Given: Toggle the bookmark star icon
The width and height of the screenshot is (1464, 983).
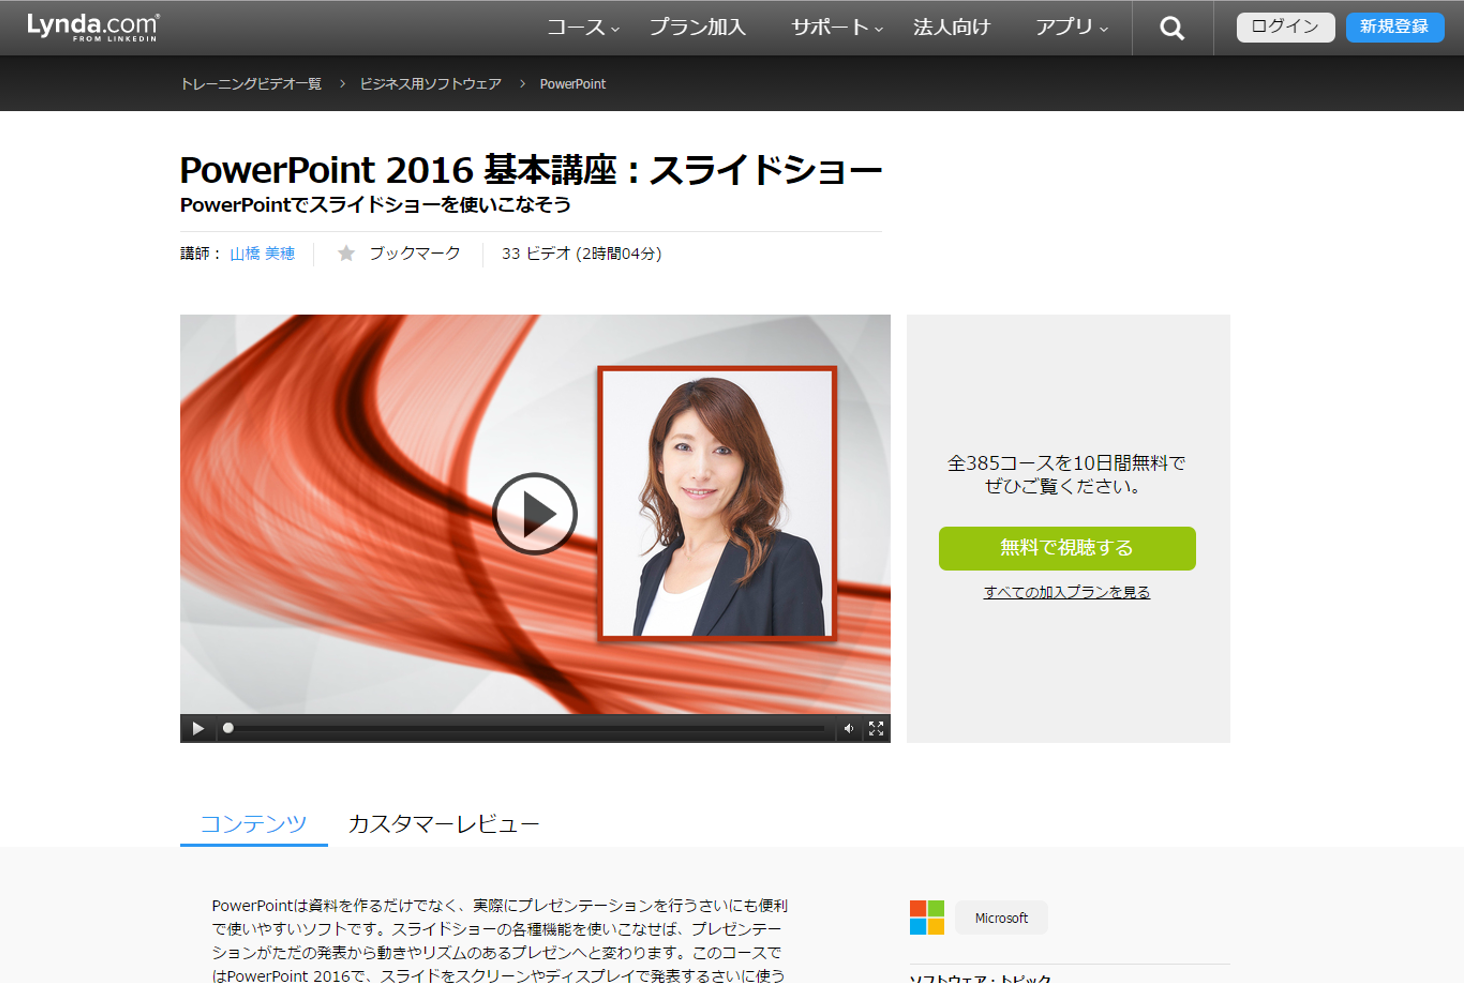Looking at the screenshot, I should pos(346,253).
